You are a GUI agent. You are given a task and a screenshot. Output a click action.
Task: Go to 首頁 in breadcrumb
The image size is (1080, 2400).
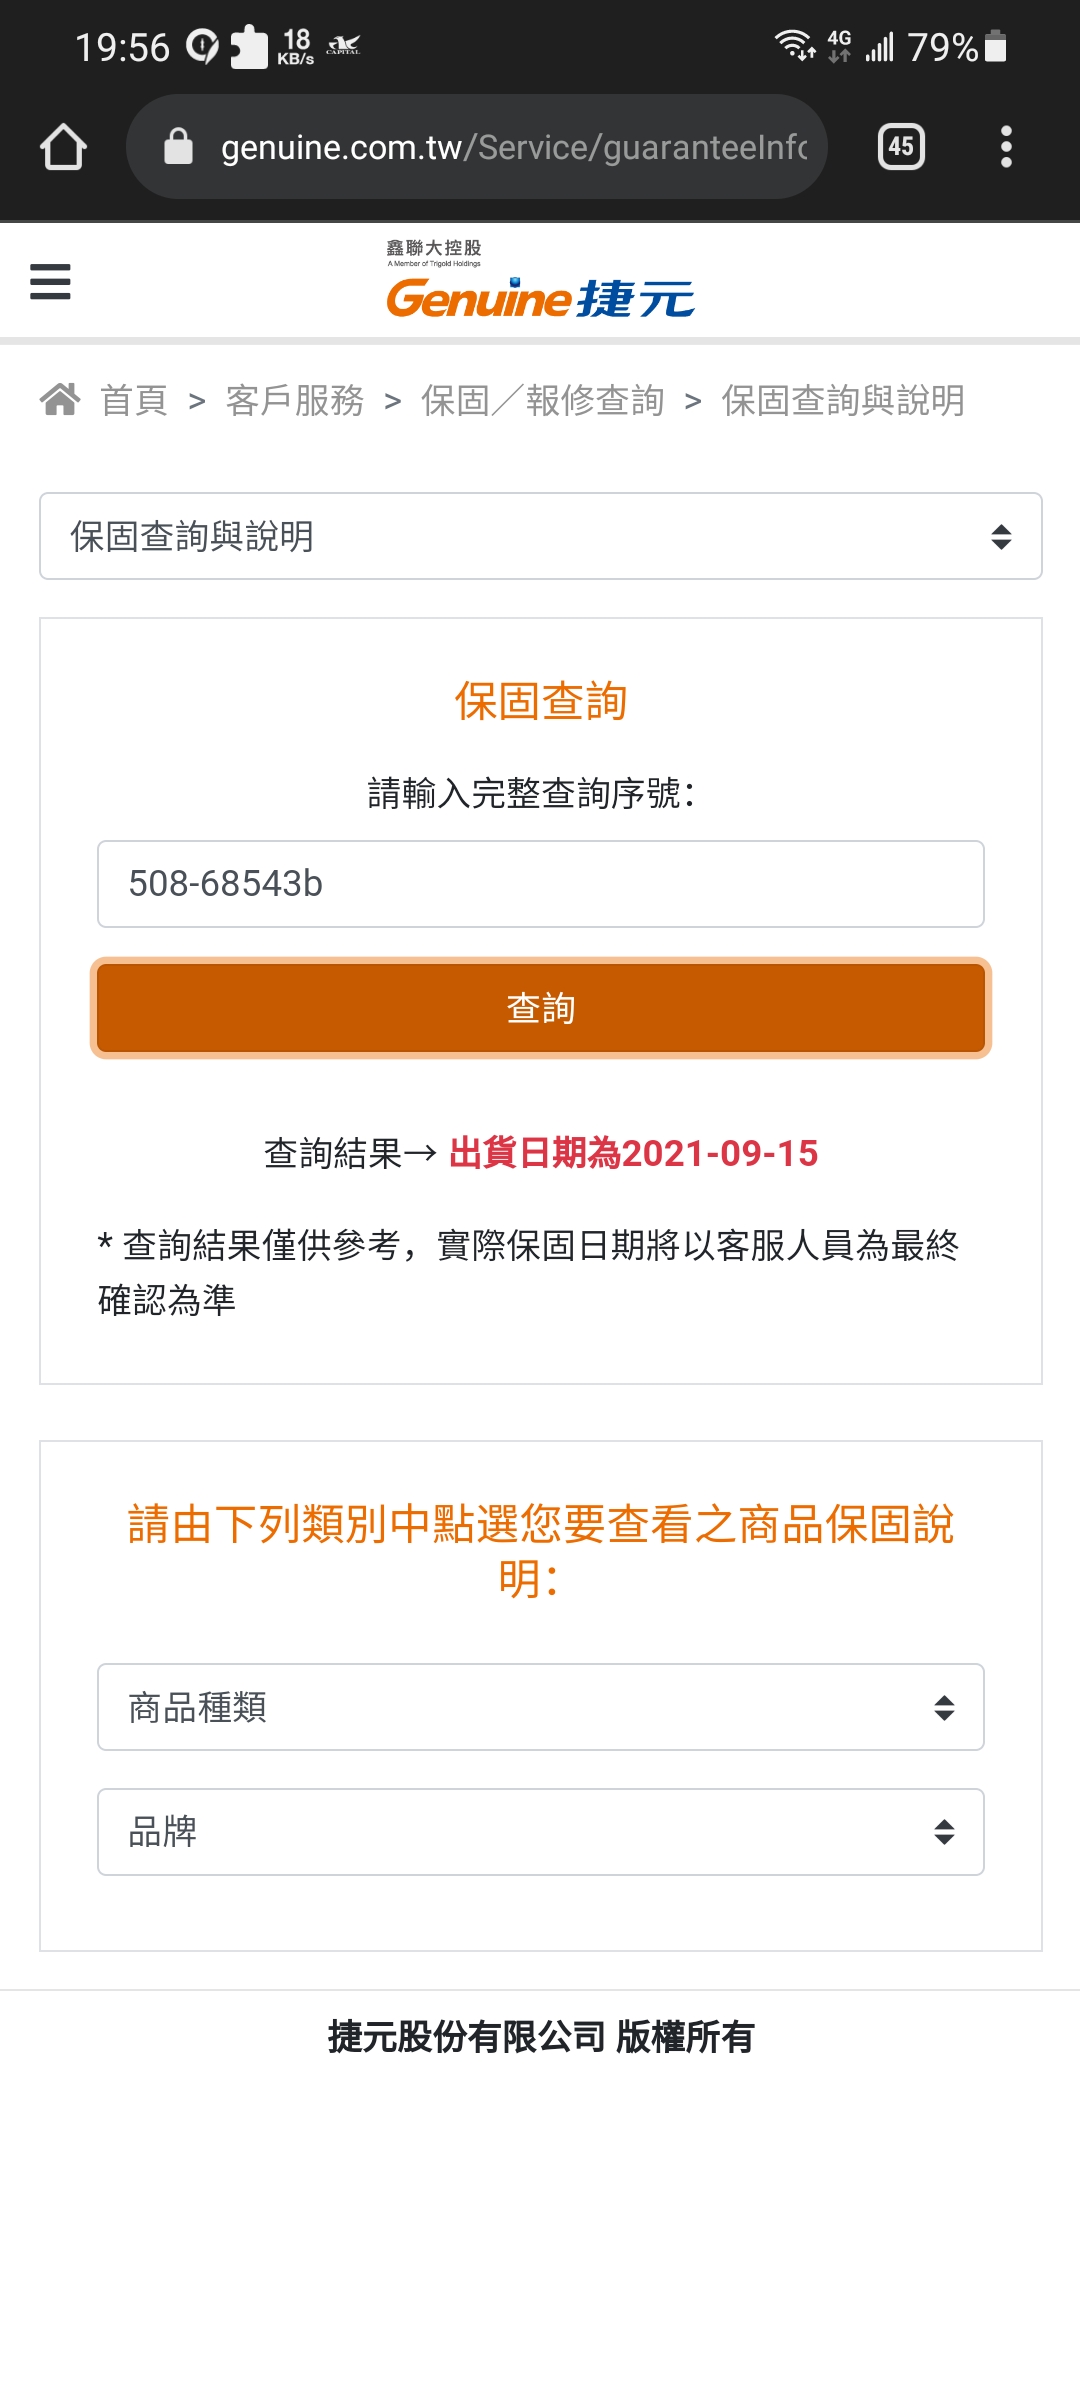pos(134,400)
